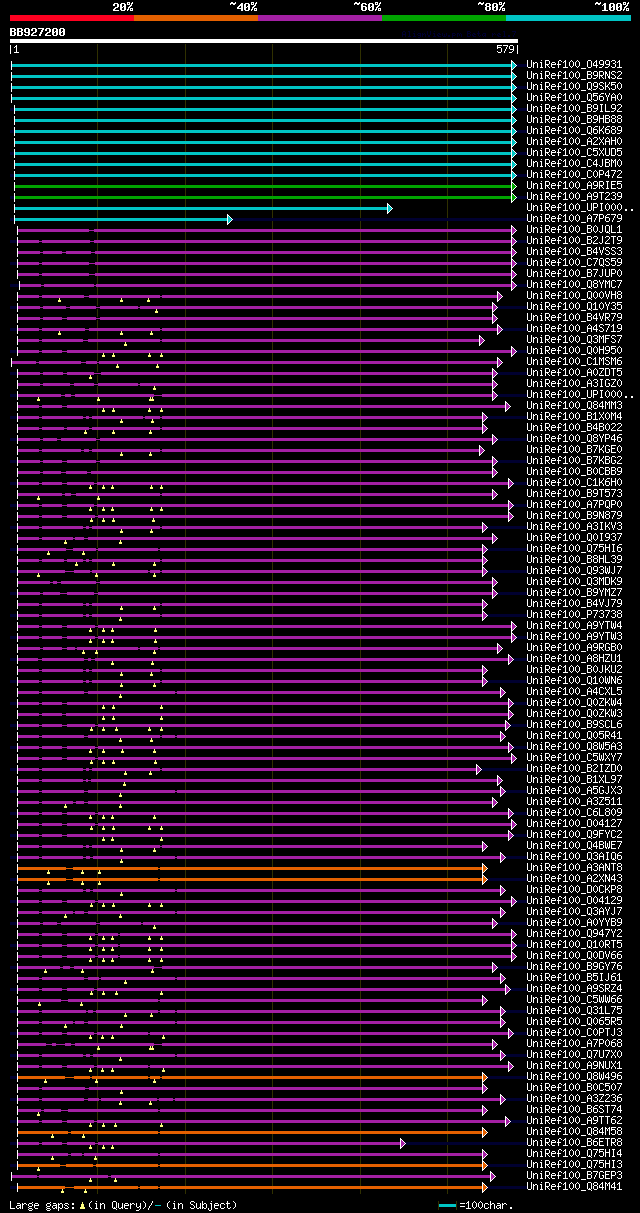Click the UniRef100_Q10WN6 label
640x1213 pixels.
(x=574, y=680)
